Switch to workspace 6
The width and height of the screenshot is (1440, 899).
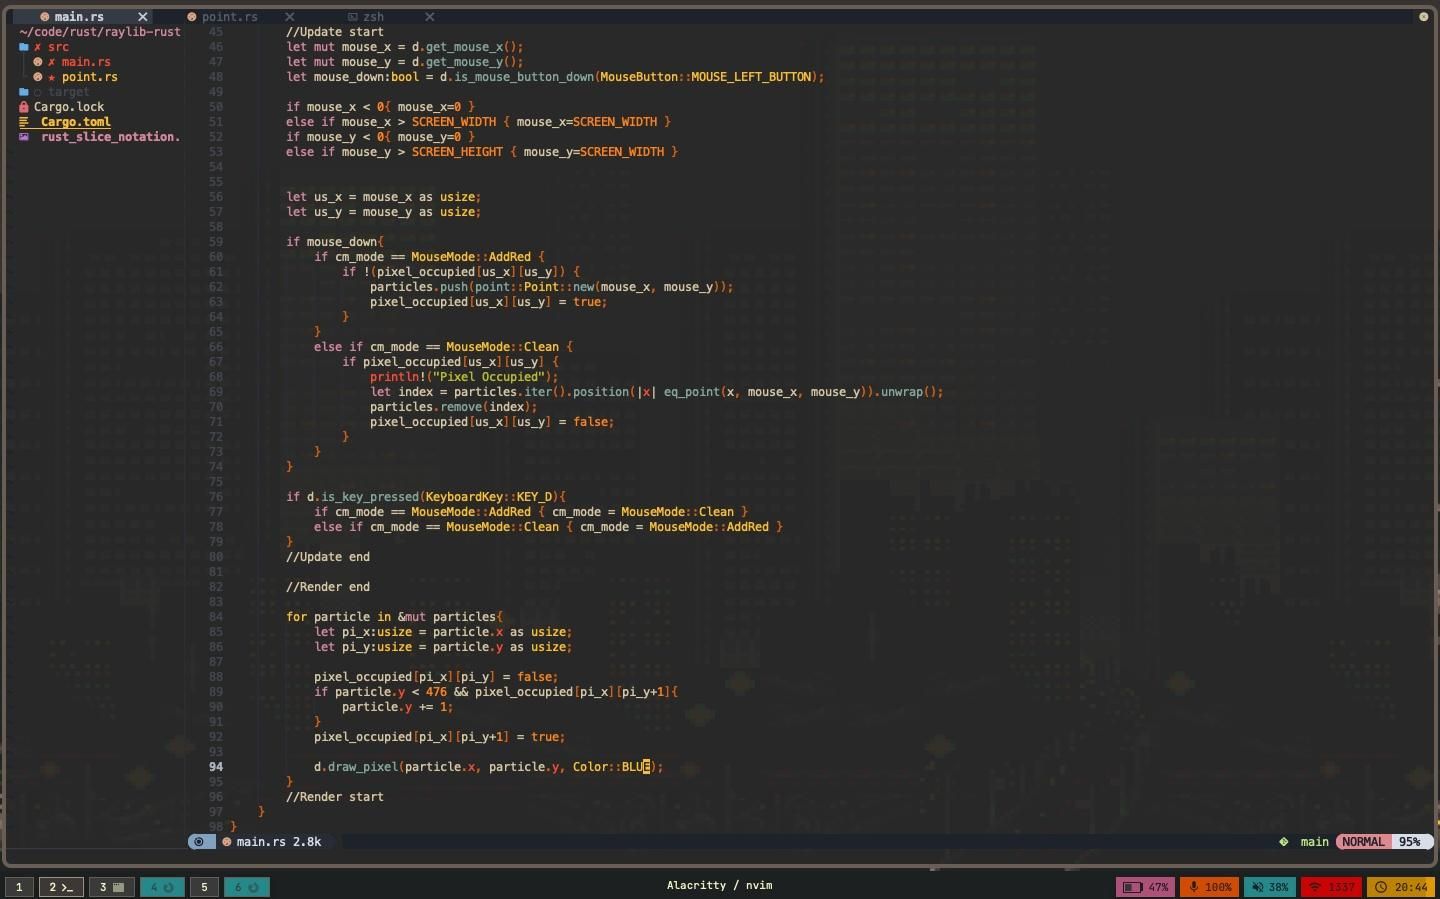coord(246,887)
